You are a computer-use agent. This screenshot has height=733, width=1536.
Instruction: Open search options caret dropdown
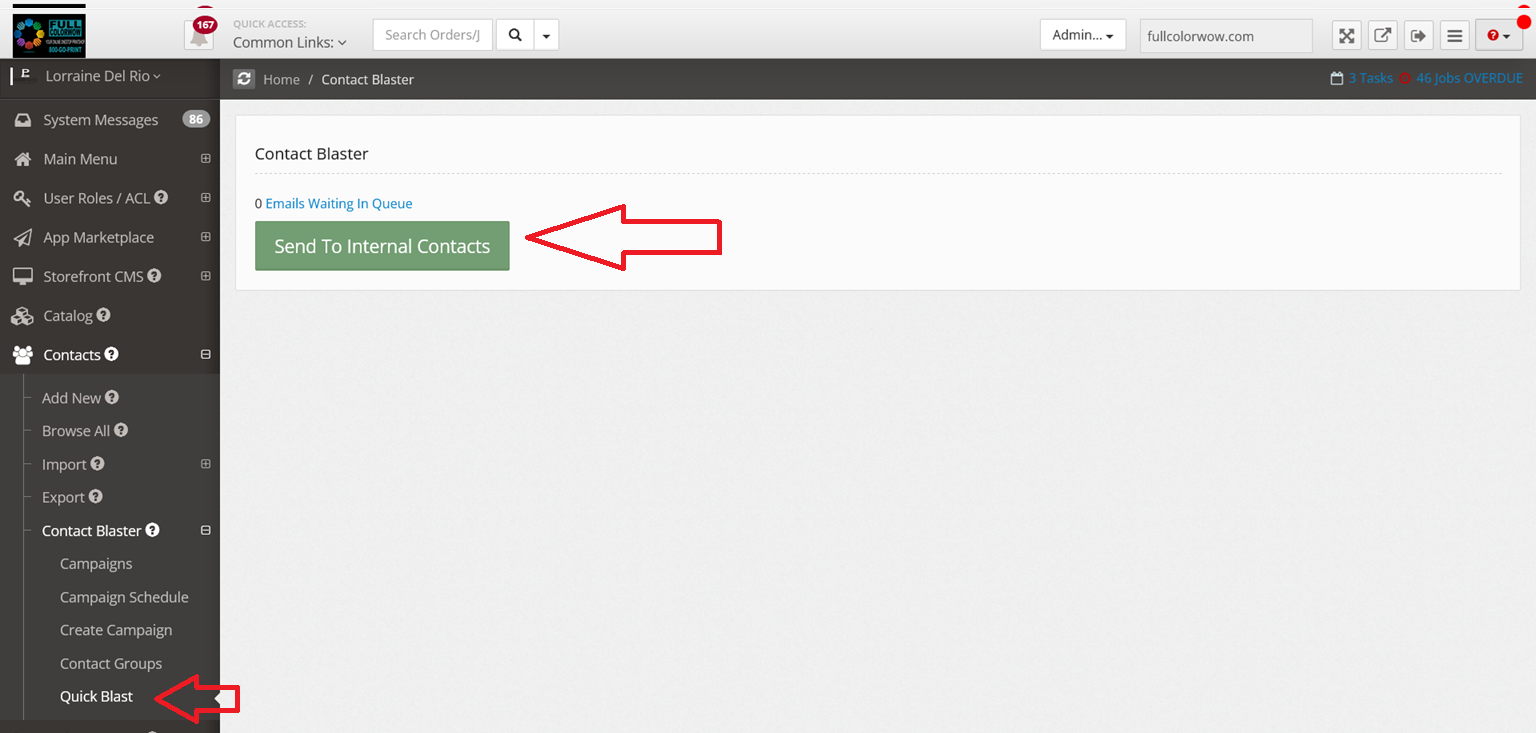(546, 35)
